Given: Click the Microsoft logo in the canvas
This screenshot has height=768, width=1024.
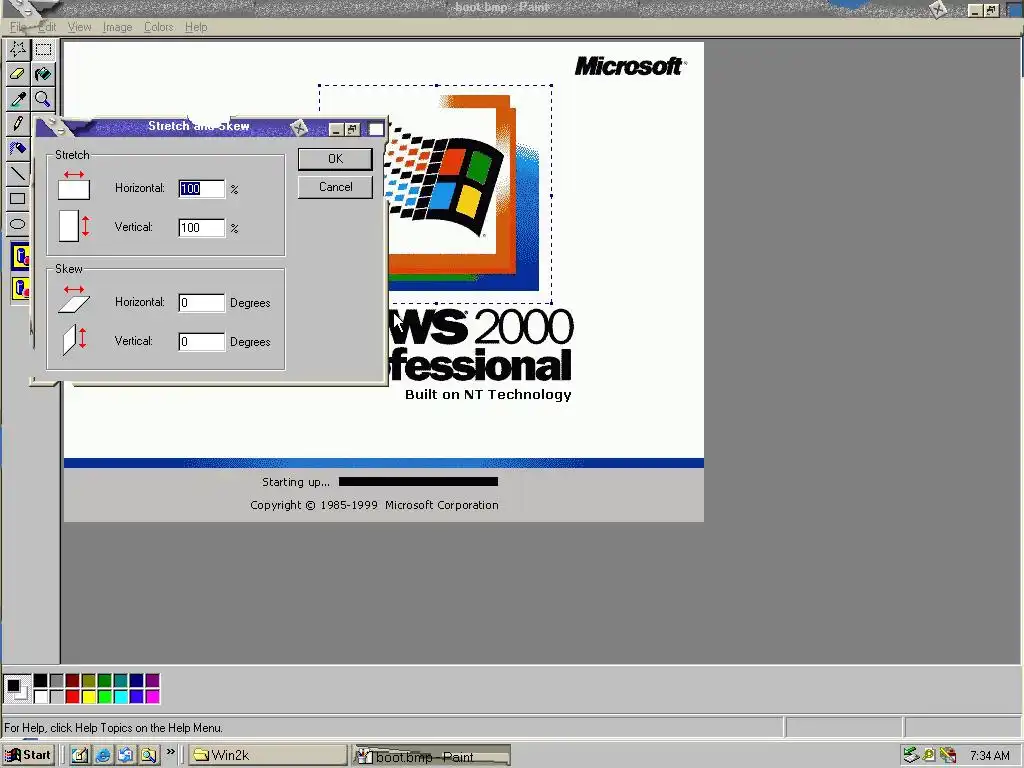Looking at the screenshot, I should pyautogui.click(x=630, y=66).
